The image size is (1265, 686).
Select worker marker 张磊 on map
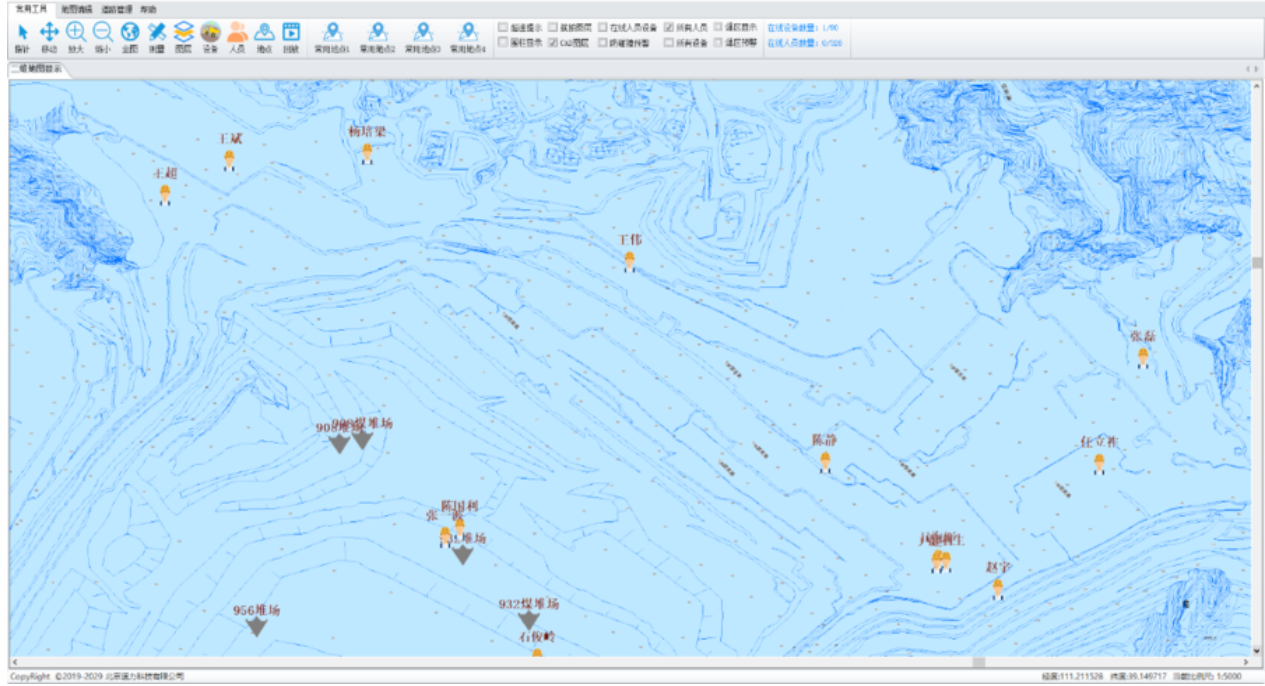(x=1142, y=357)
